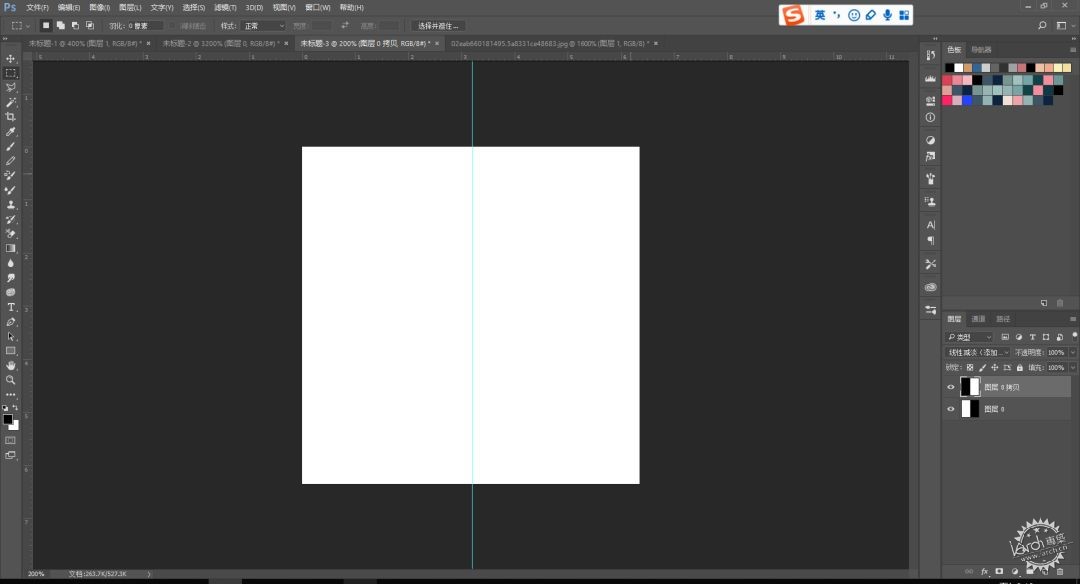
Task: Open the blending mode 线性减淡 dropdown
Action: pos(977,353)
